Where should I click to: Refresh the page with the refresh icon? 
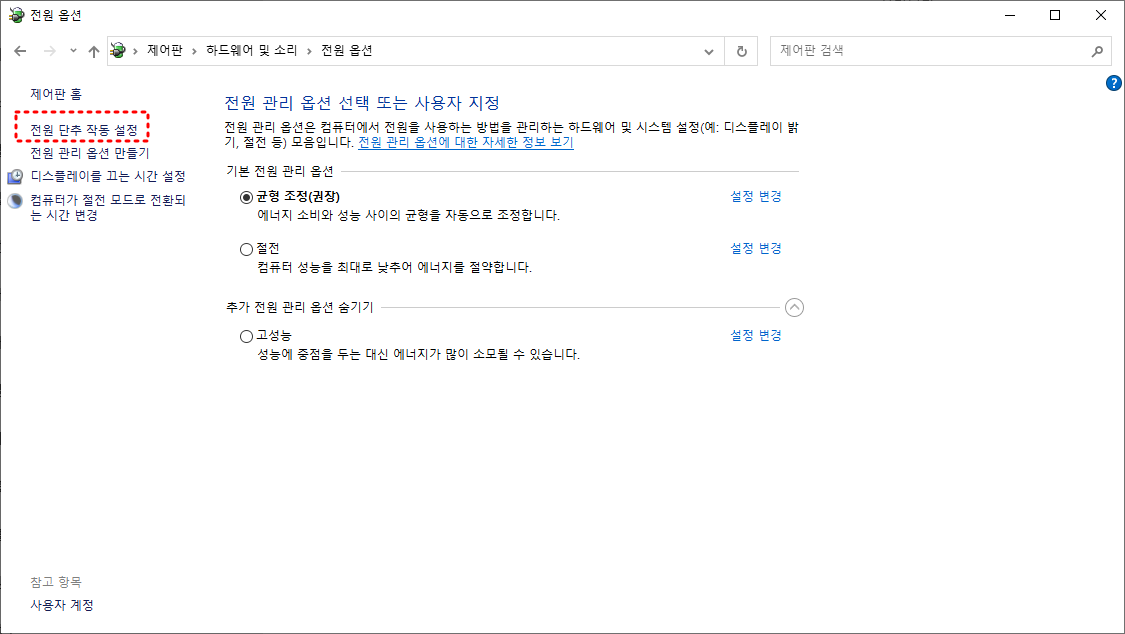tap(741, 50)
